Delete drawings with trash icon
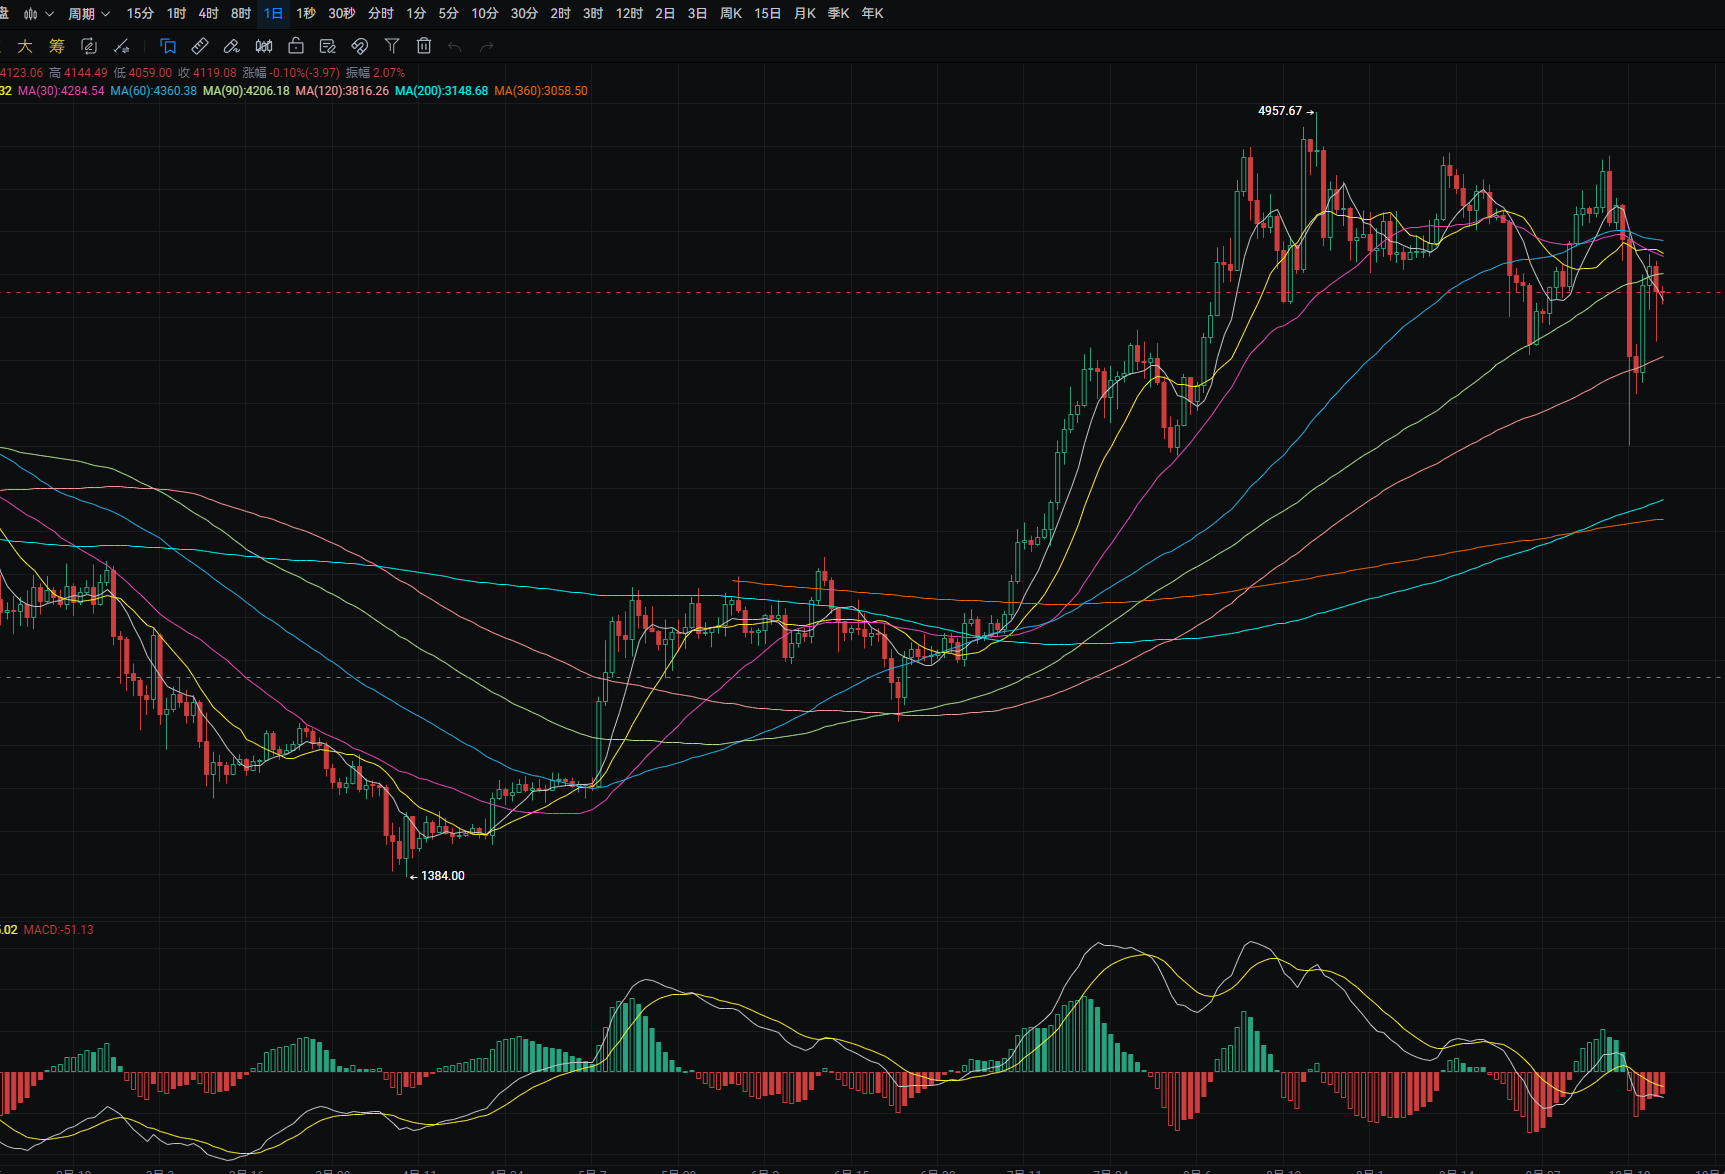 tap(424, 46)
